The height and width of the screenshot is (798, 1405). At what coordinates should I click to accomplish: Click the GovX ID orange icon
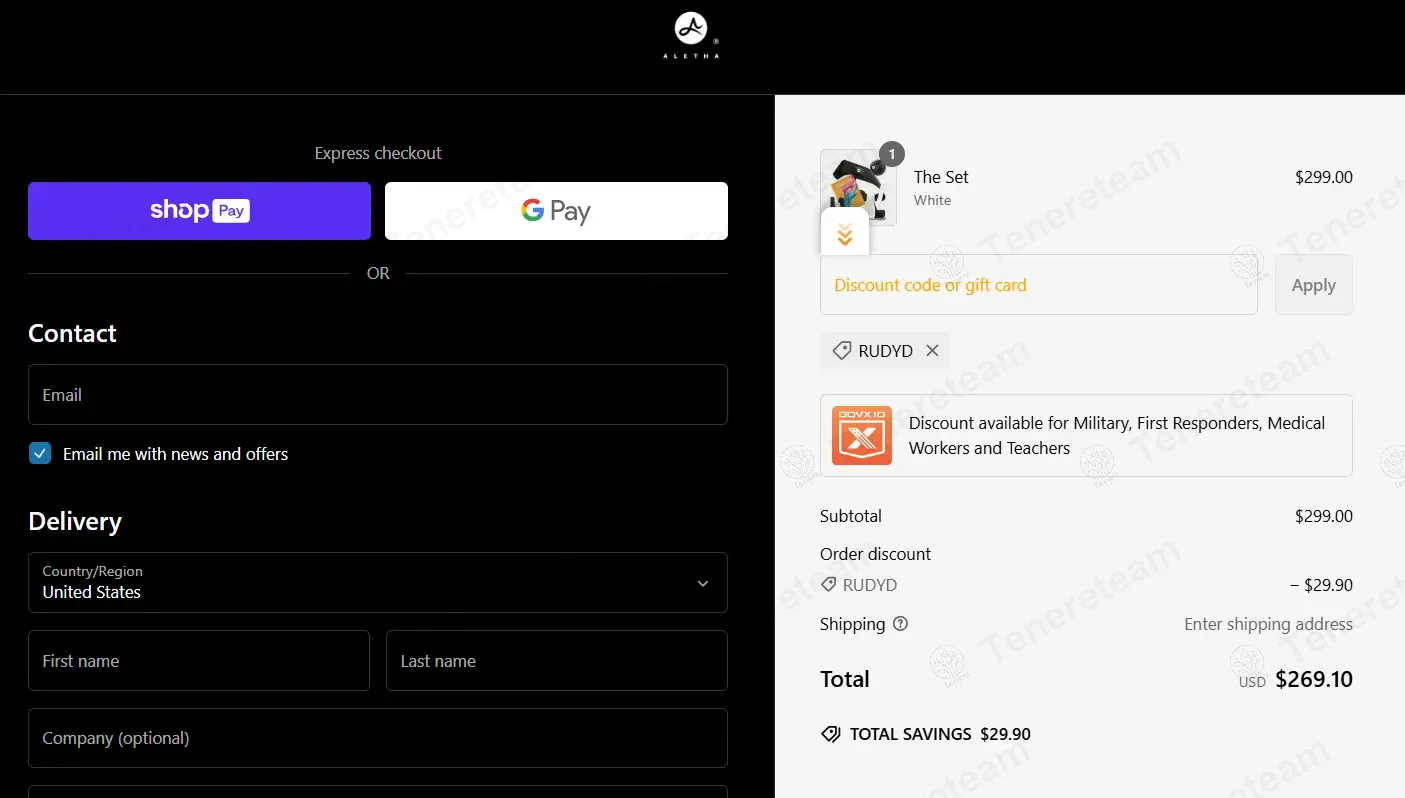[x=861, y=436]
